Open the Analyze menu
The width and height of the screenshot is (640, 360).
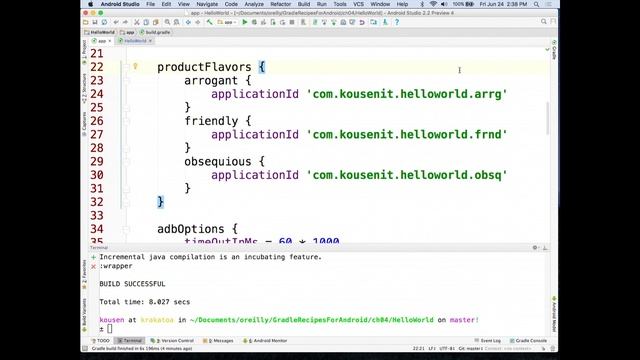pyautogui.click(x=254, y=4)
